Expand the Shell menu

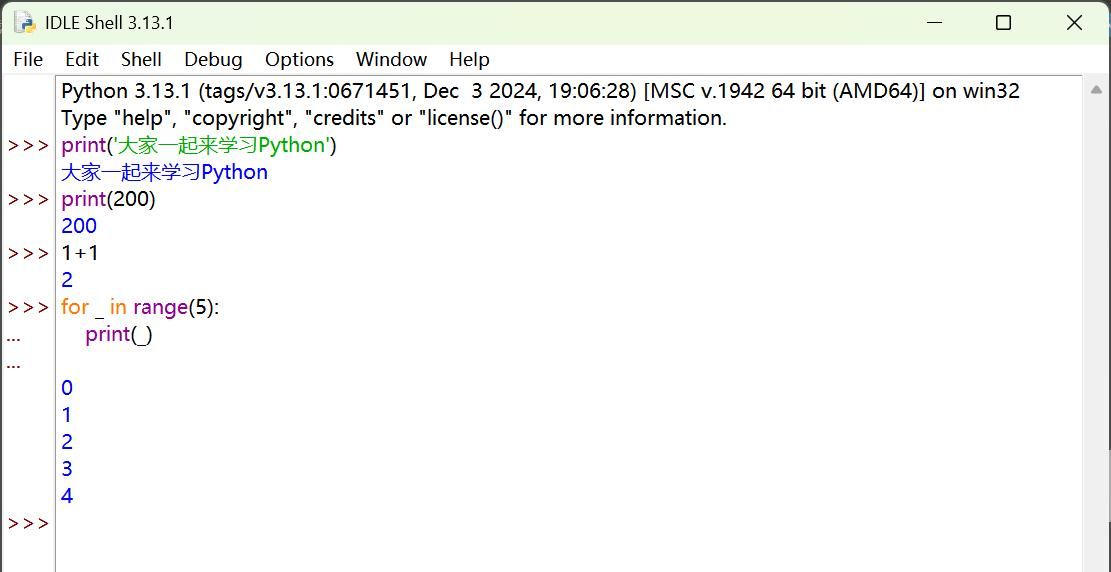pos(141,59)
